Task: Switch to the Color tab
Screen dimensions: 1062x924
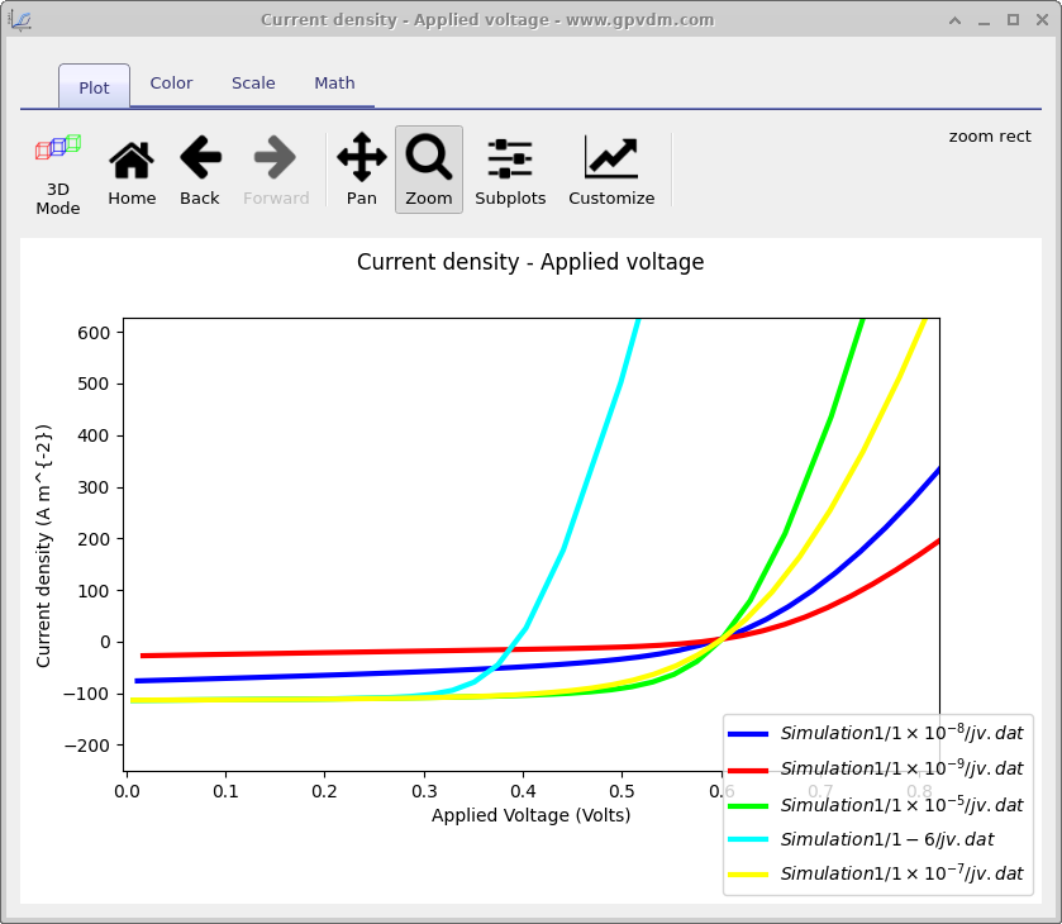Action: coord(171,83)
